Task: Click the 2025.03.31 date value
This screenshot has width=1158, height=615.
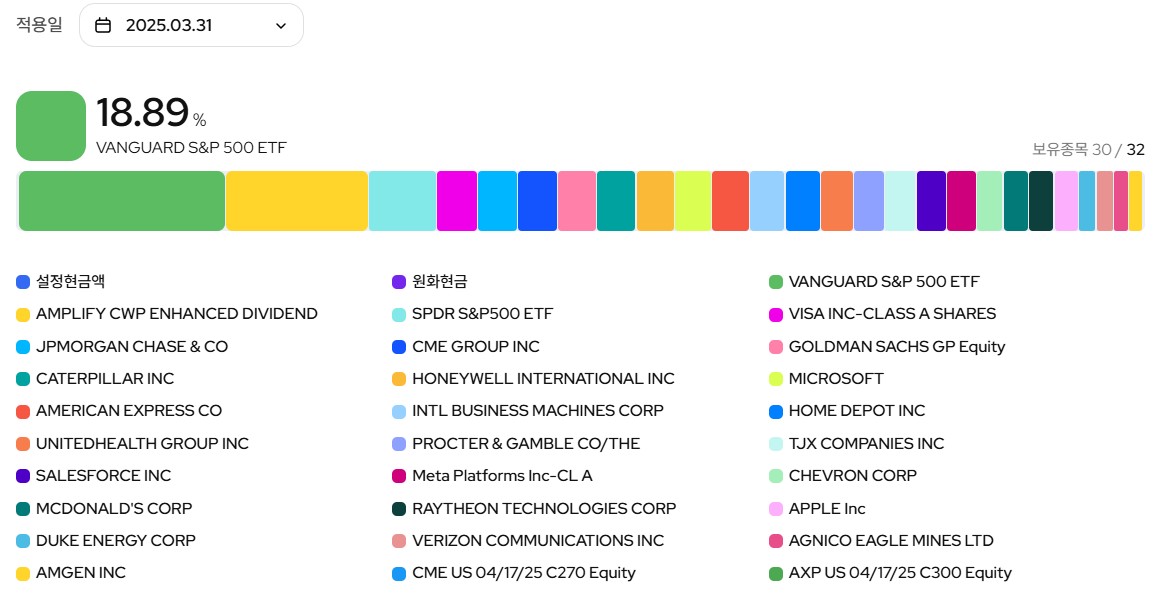Action: tap(169, 25)
